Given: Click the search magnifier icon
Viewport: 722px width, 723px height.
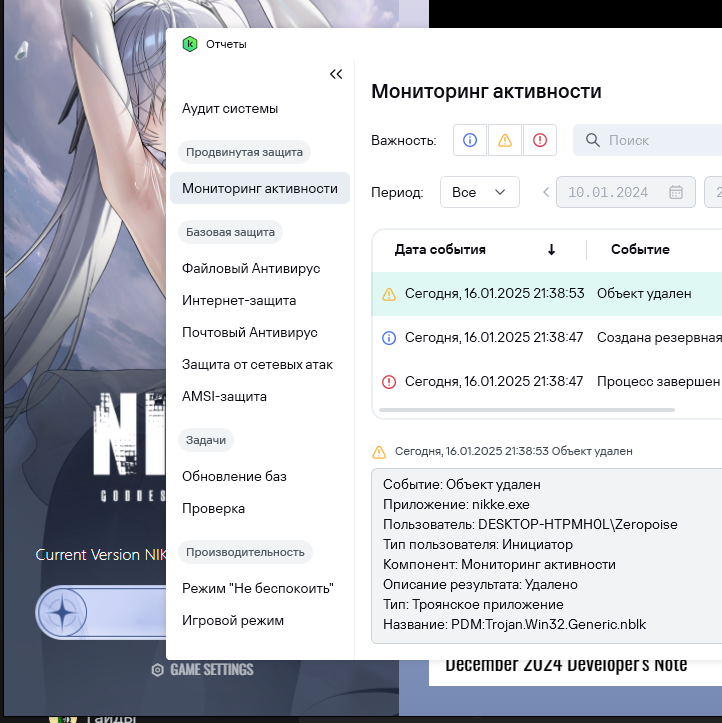Looking at the screenshot, I should point(592,140).
